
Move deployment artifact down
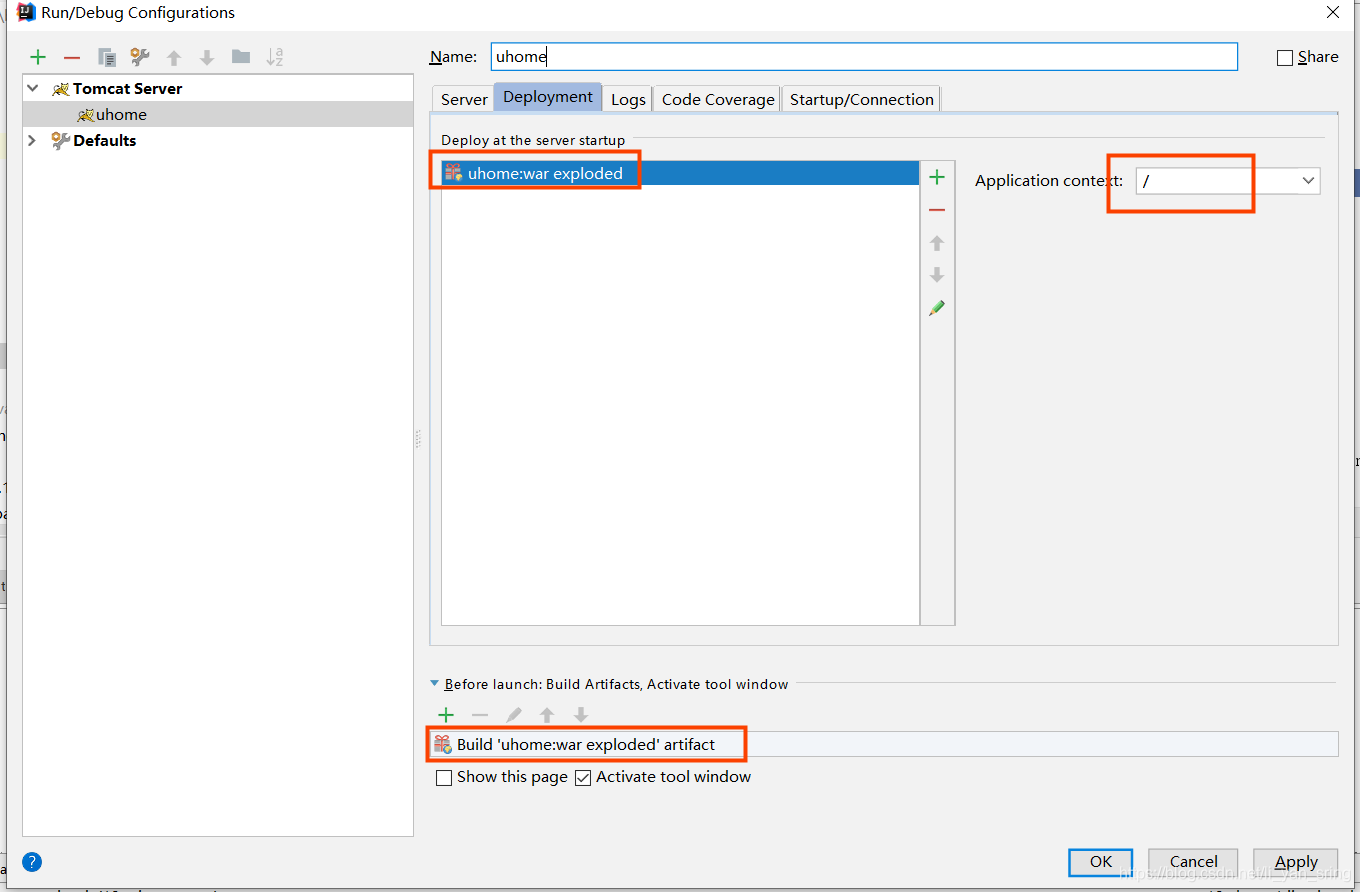pos(937,275)
